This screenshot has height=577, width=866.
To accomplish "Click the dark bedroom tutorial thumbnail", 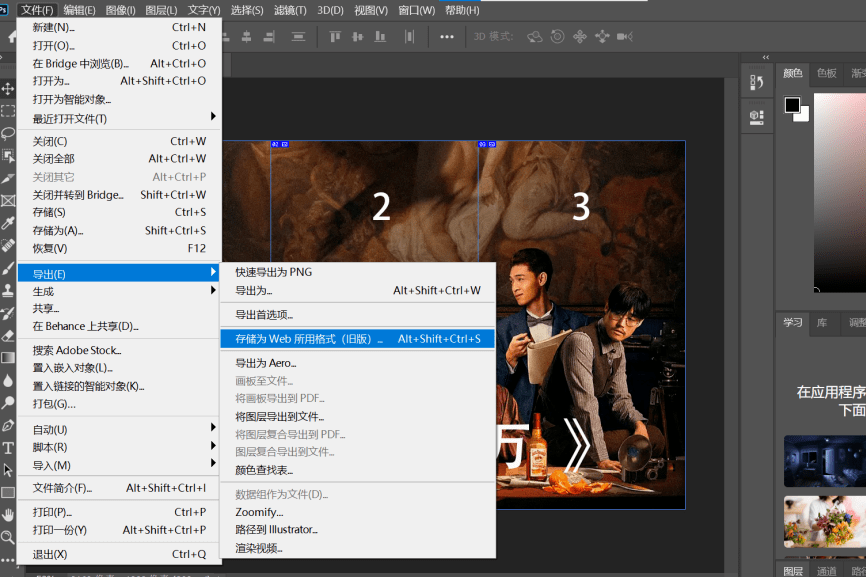I will tap(825, 460).
